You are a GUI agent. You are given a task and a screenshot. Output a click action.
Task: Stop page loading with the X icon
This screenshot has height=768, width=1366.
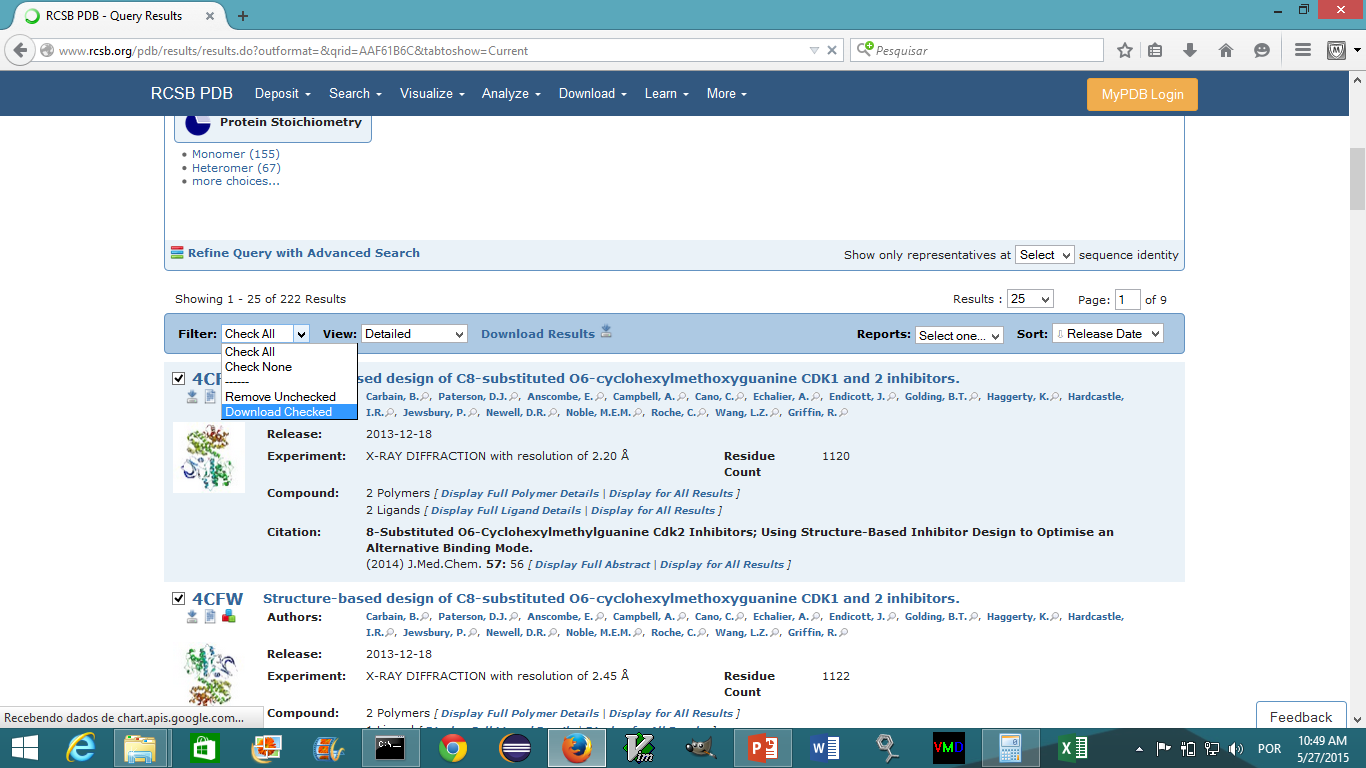click(832, 50)
